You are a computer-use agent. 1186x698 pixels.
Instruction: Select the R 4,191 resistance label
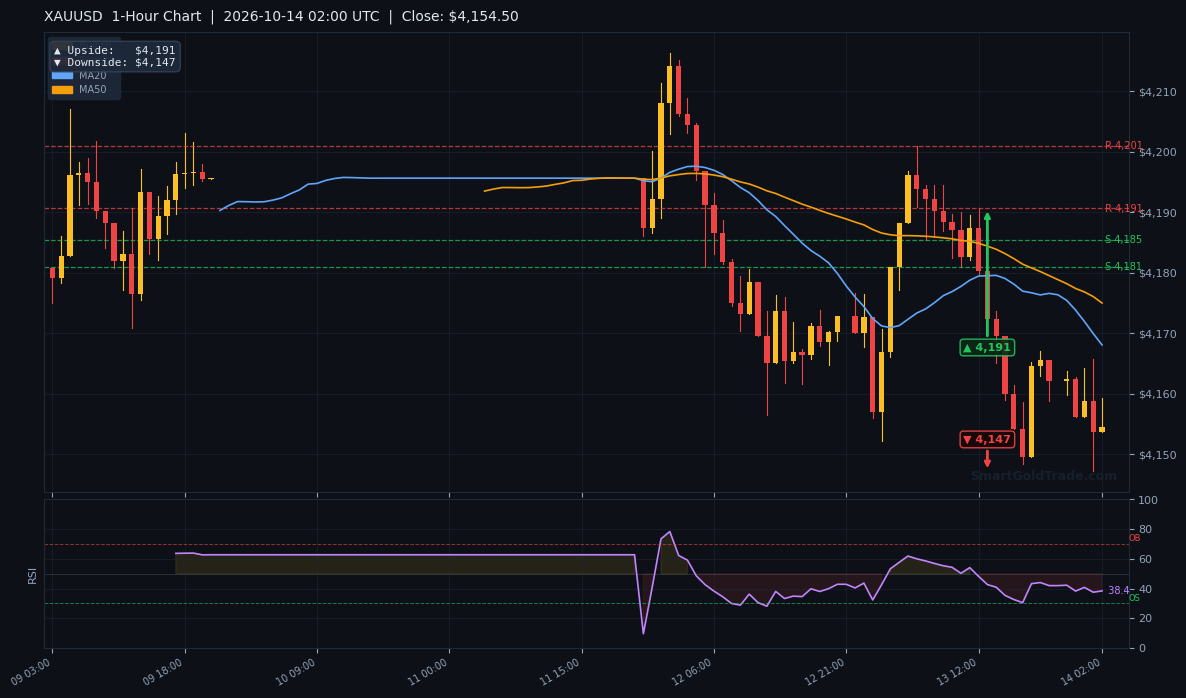[1123, 208]
